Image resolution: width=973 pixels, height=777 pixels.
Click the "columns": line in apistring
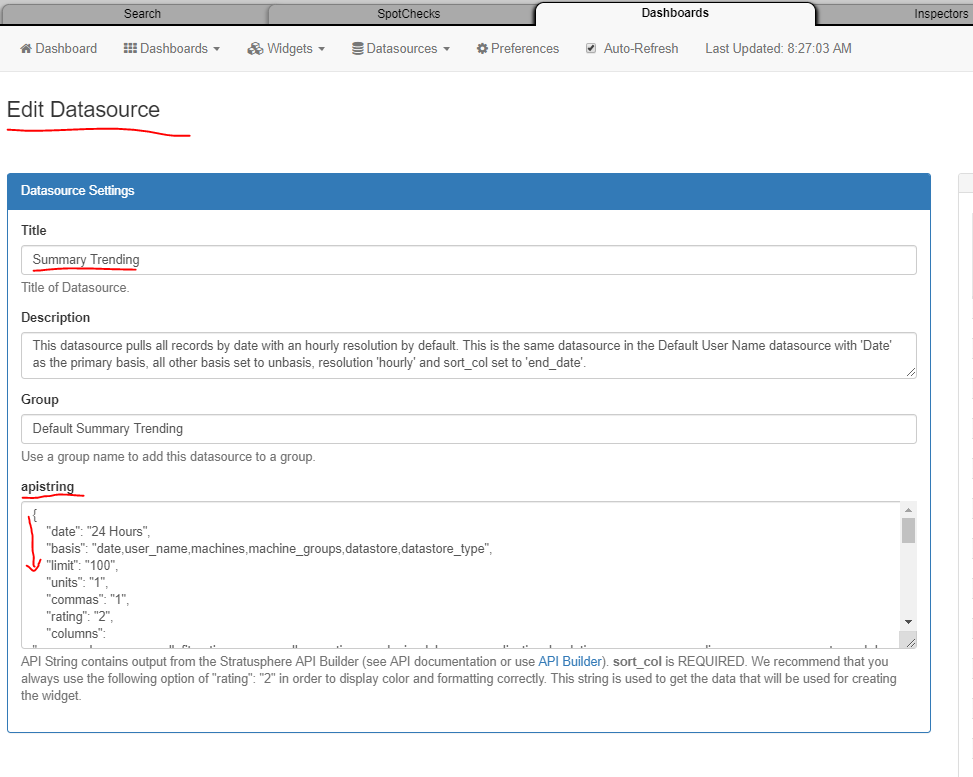click(x=76, y=634)
